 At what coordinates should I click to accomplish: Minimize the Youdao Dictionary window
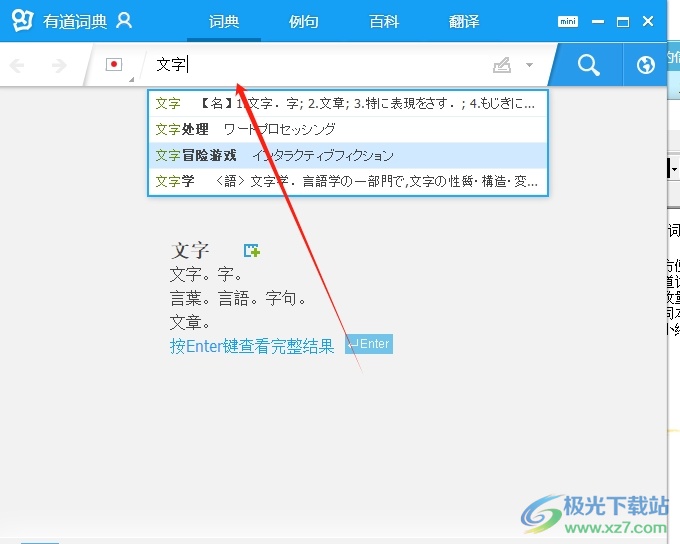(598, 21)
